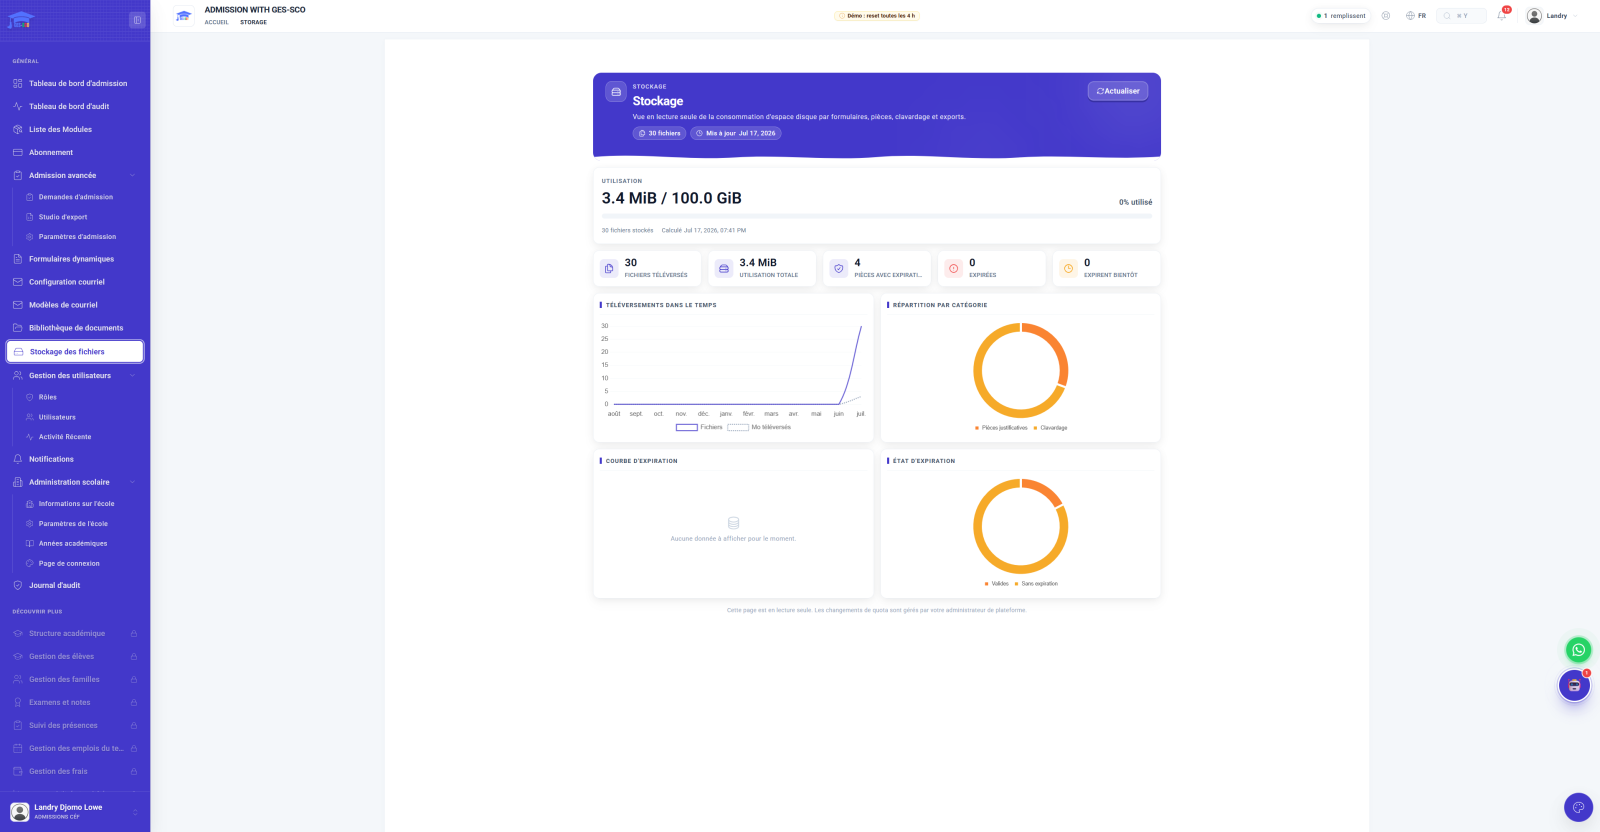The image size is (1600, 832).
Task: Select Bibliothèque de documents in sidebar
Action: coord(75,328)
